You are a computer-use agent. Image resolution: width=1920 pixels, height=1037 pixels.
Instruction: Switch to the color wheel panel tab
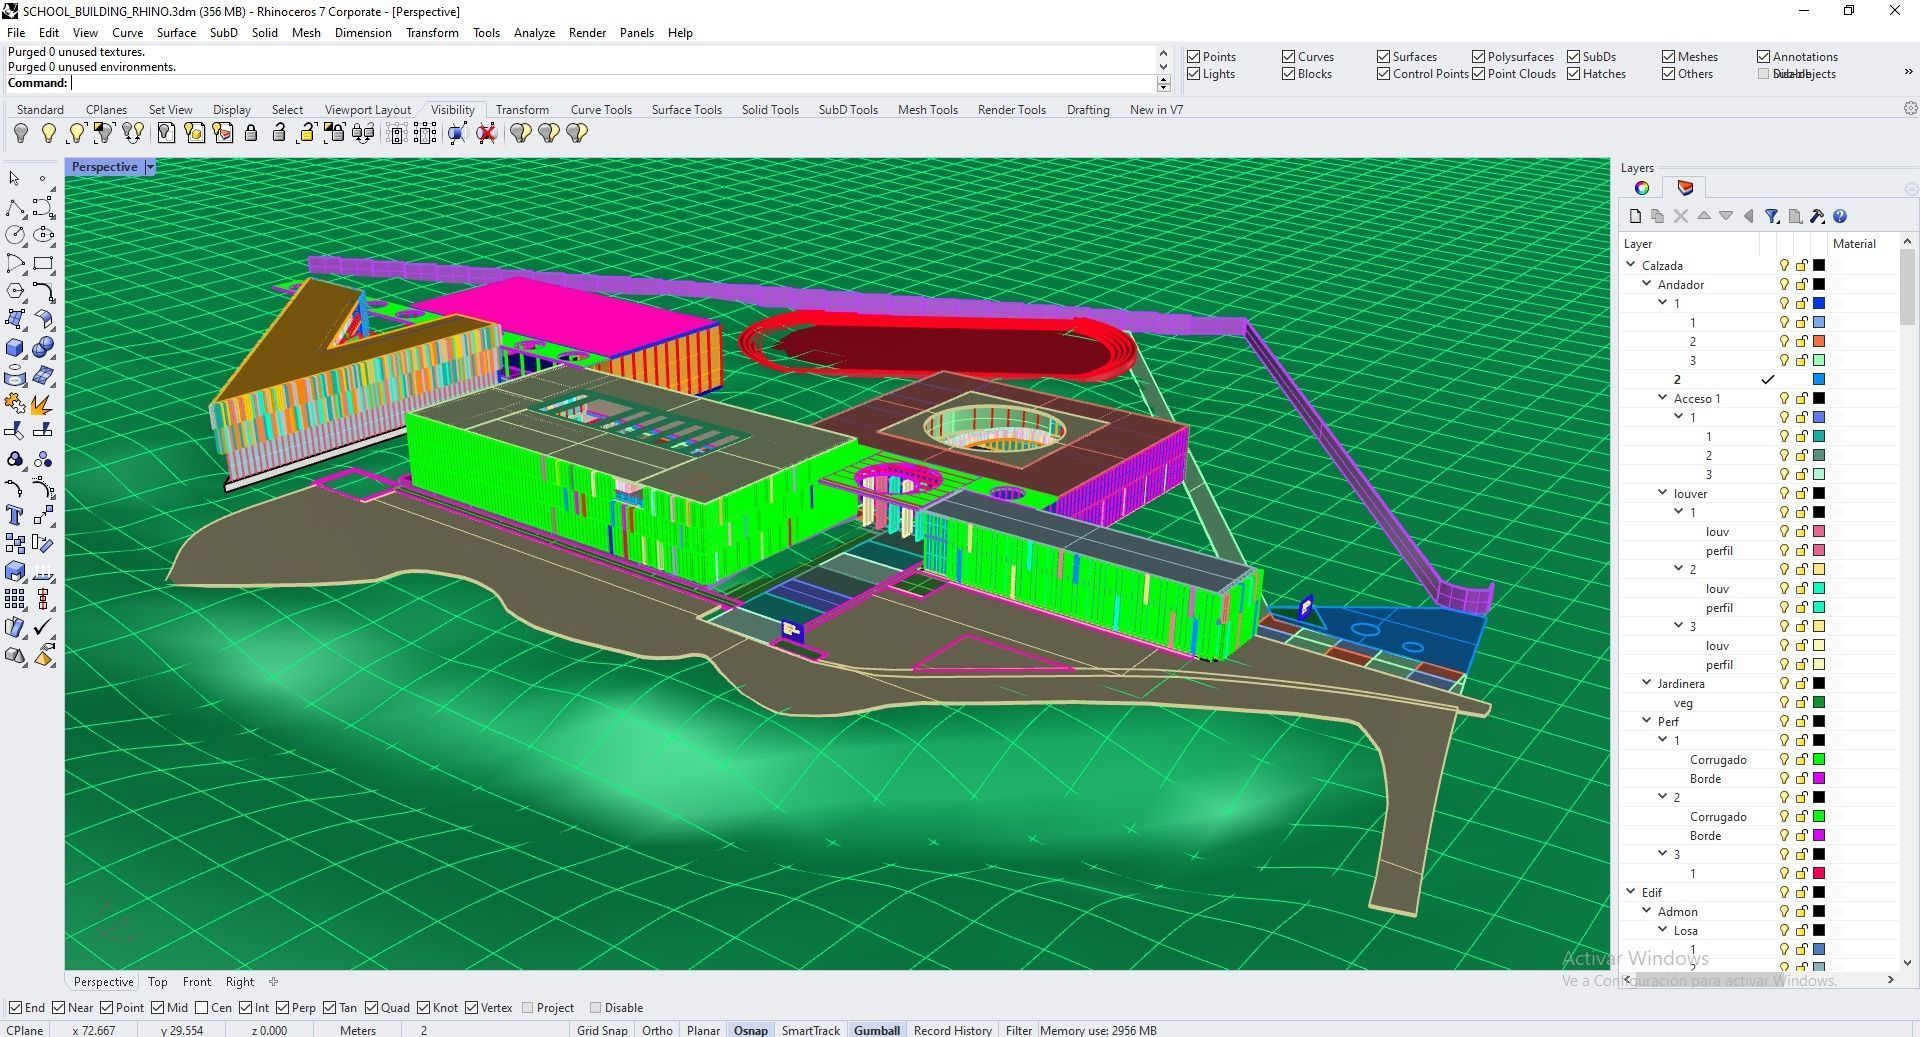point(1642,188)
